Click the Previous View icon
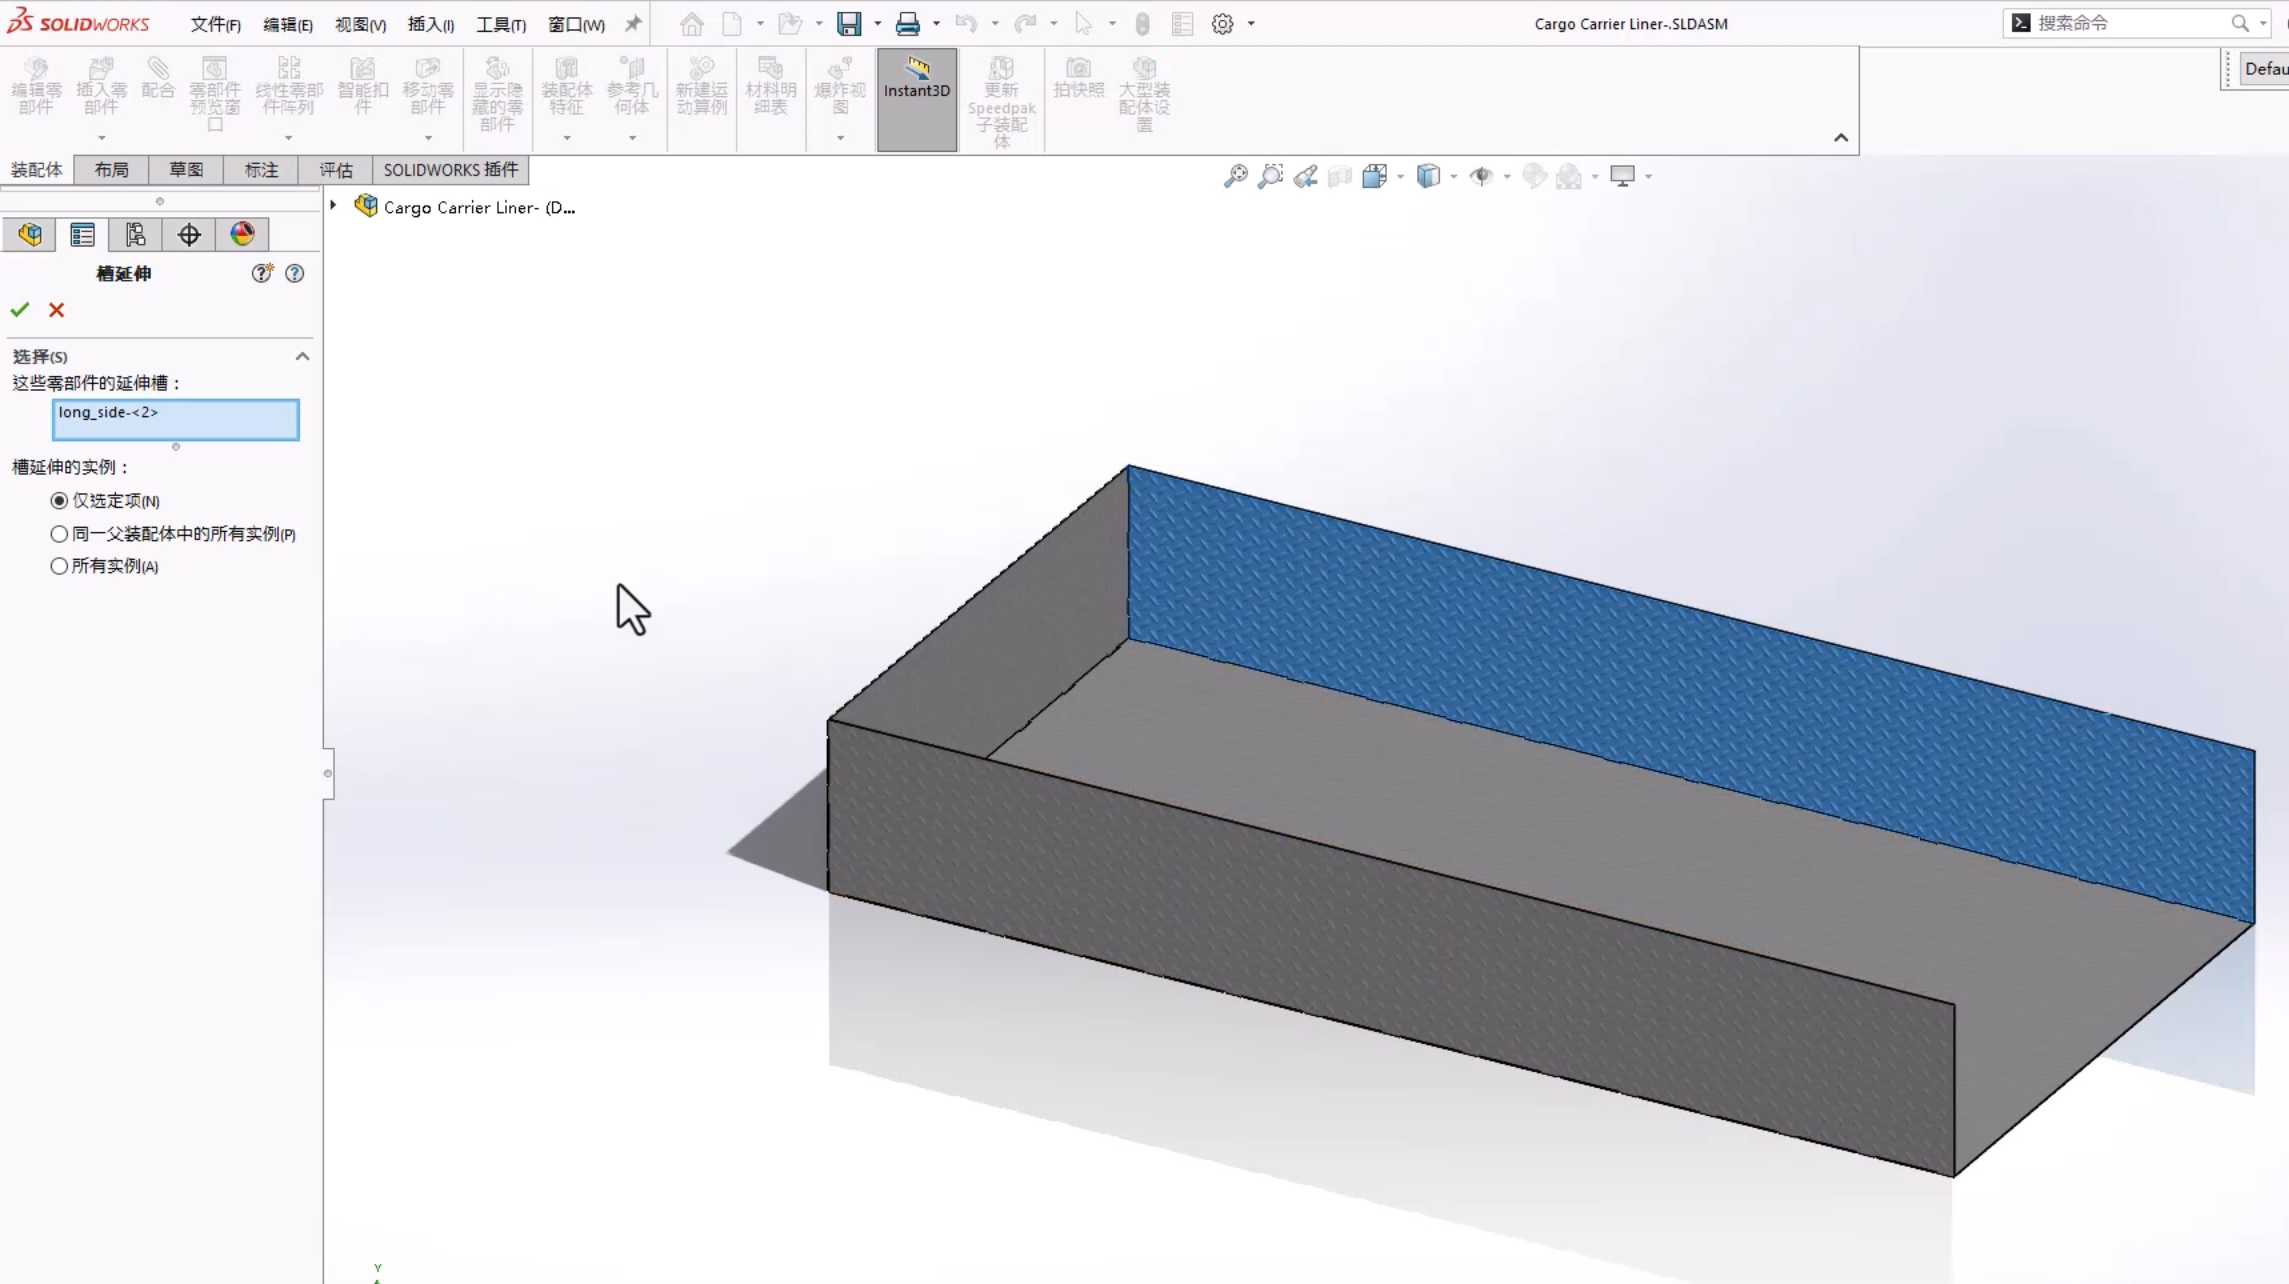The image size is (2289, 1284). point(1305,177)
